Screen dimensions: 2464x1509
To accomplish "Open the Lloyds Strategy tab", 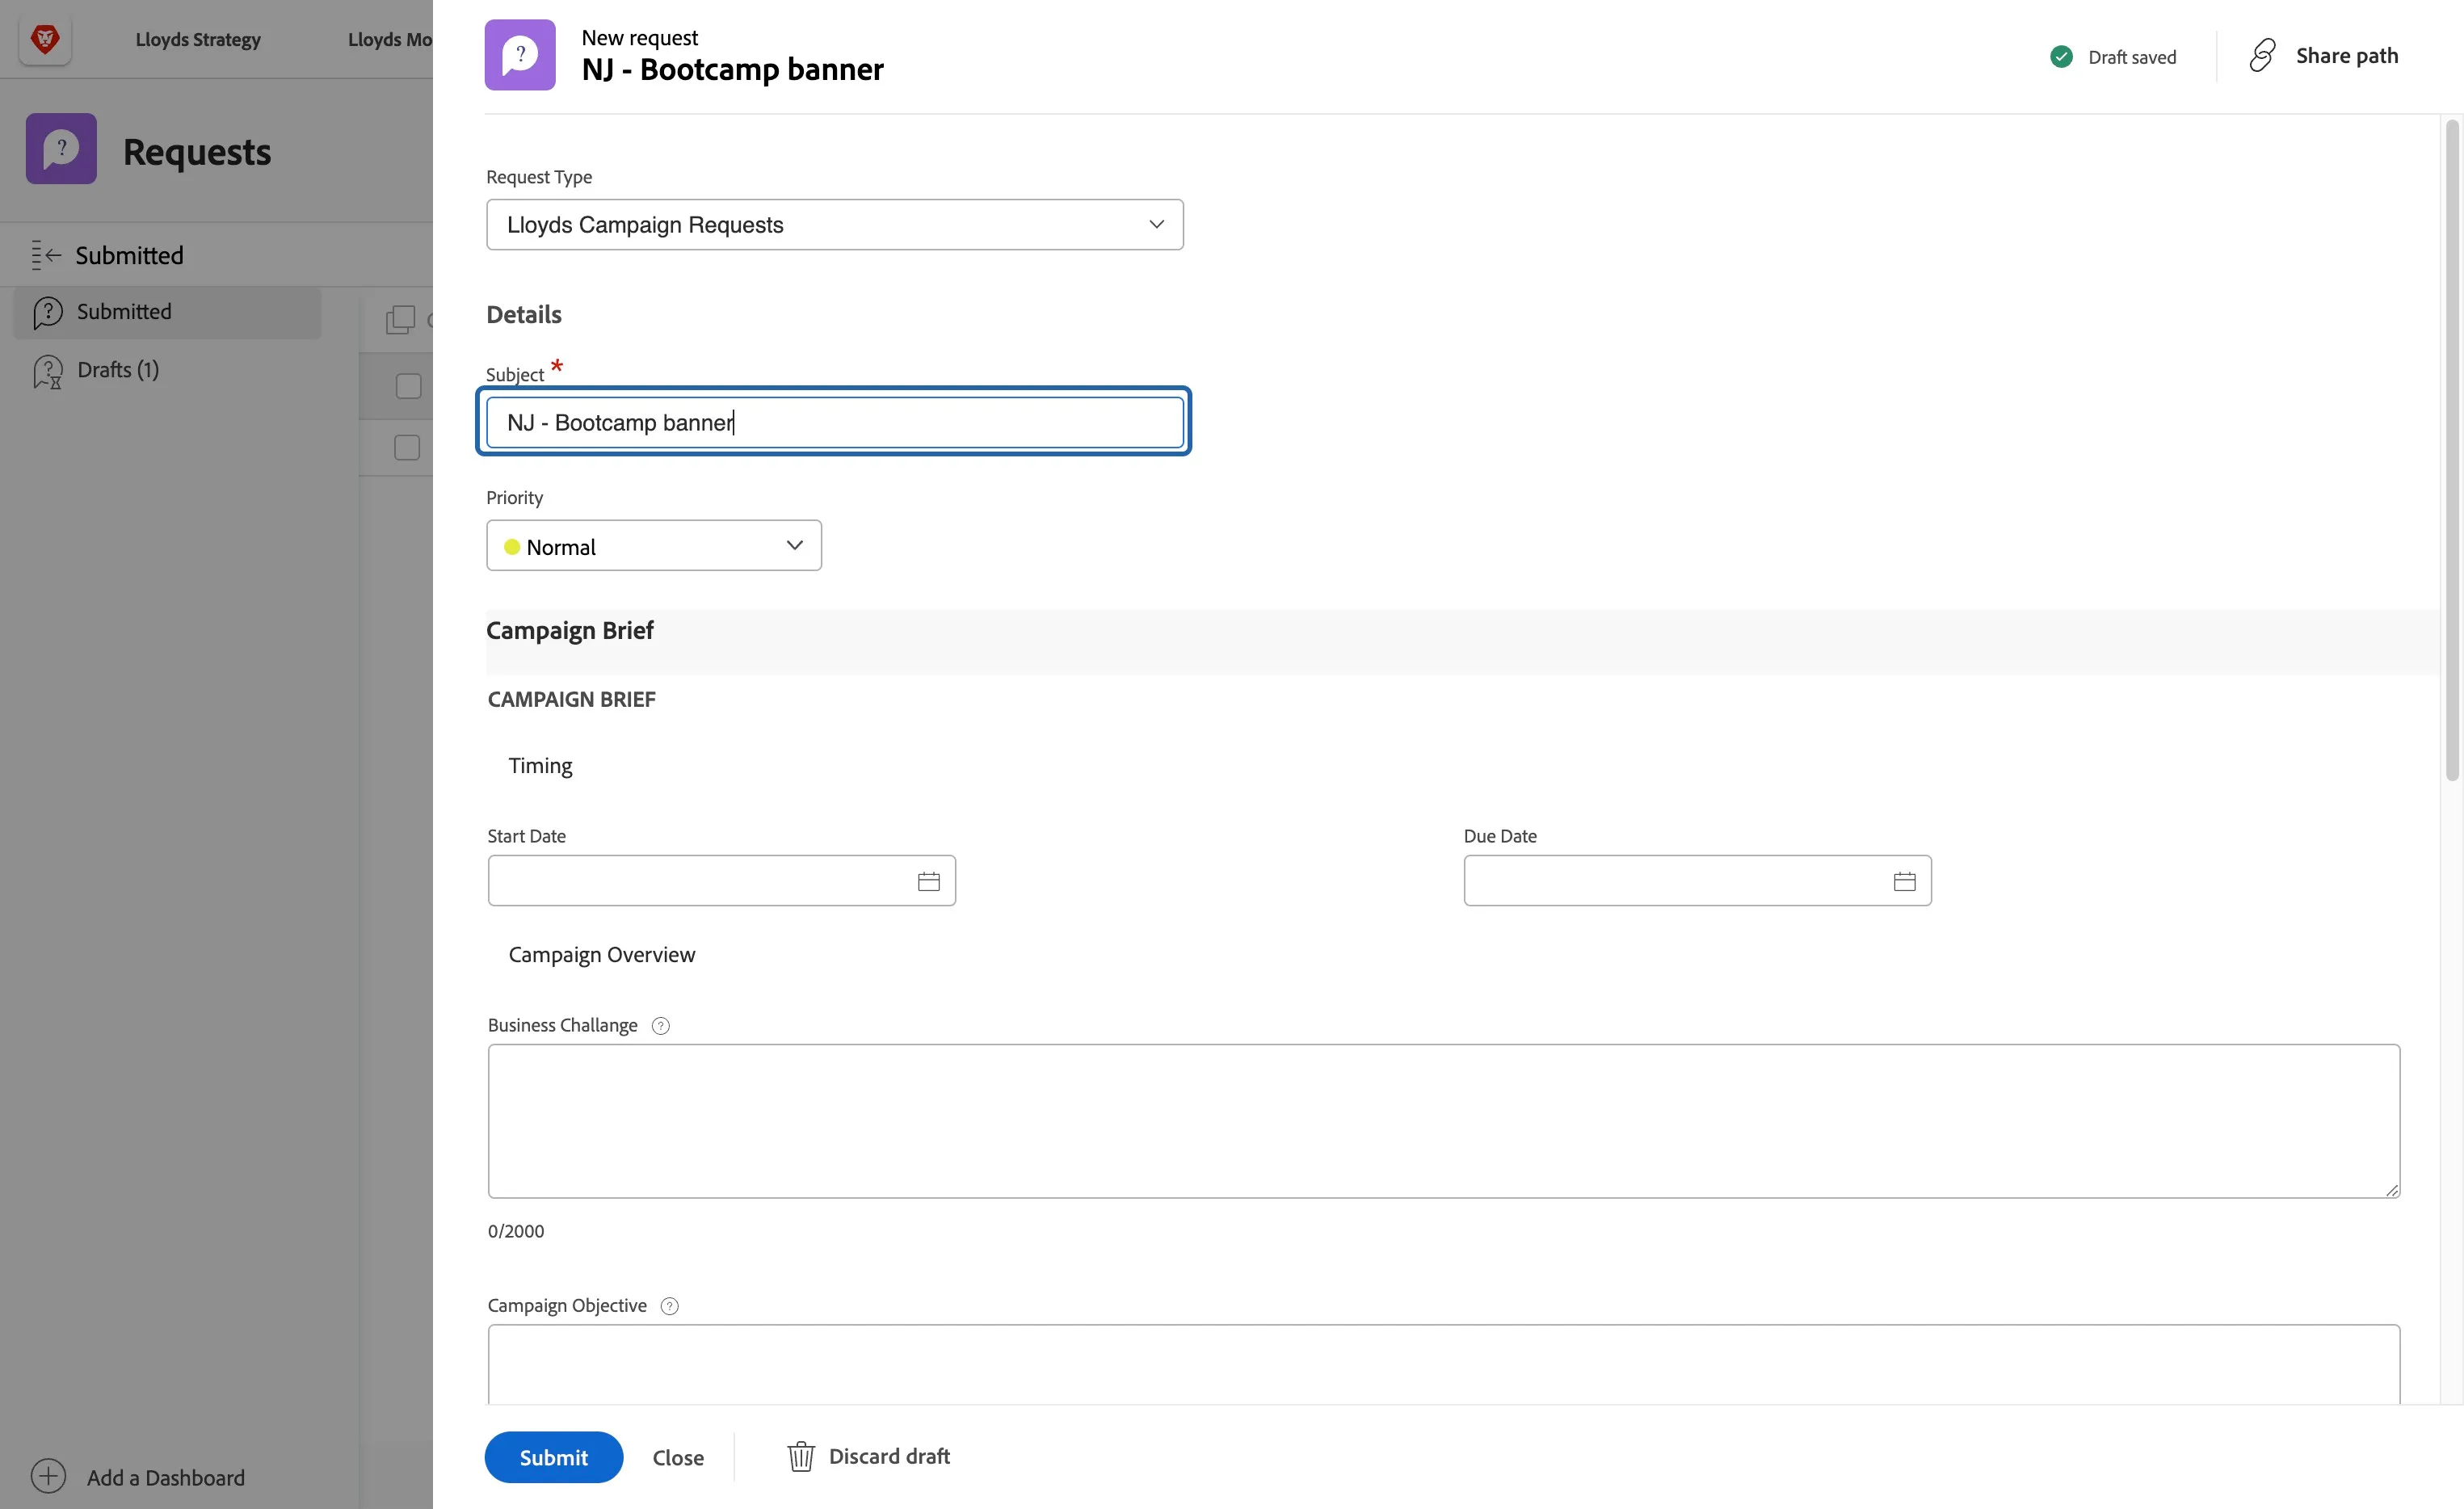I will coord(198,40).
